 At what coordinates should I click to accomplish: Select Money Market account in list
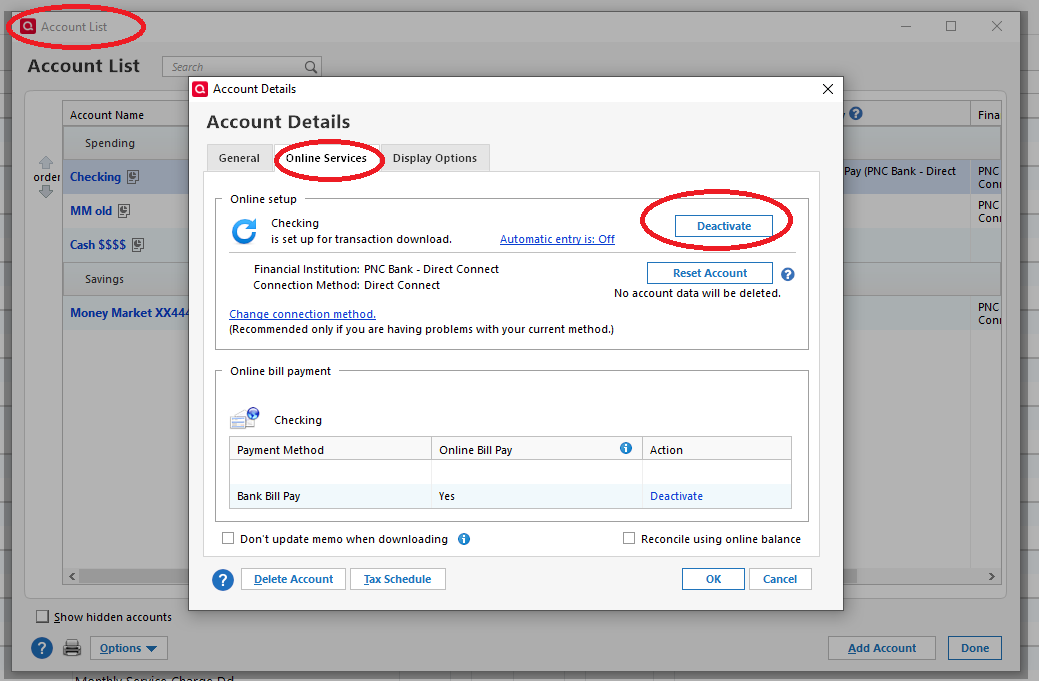click(x=129, y=313)
